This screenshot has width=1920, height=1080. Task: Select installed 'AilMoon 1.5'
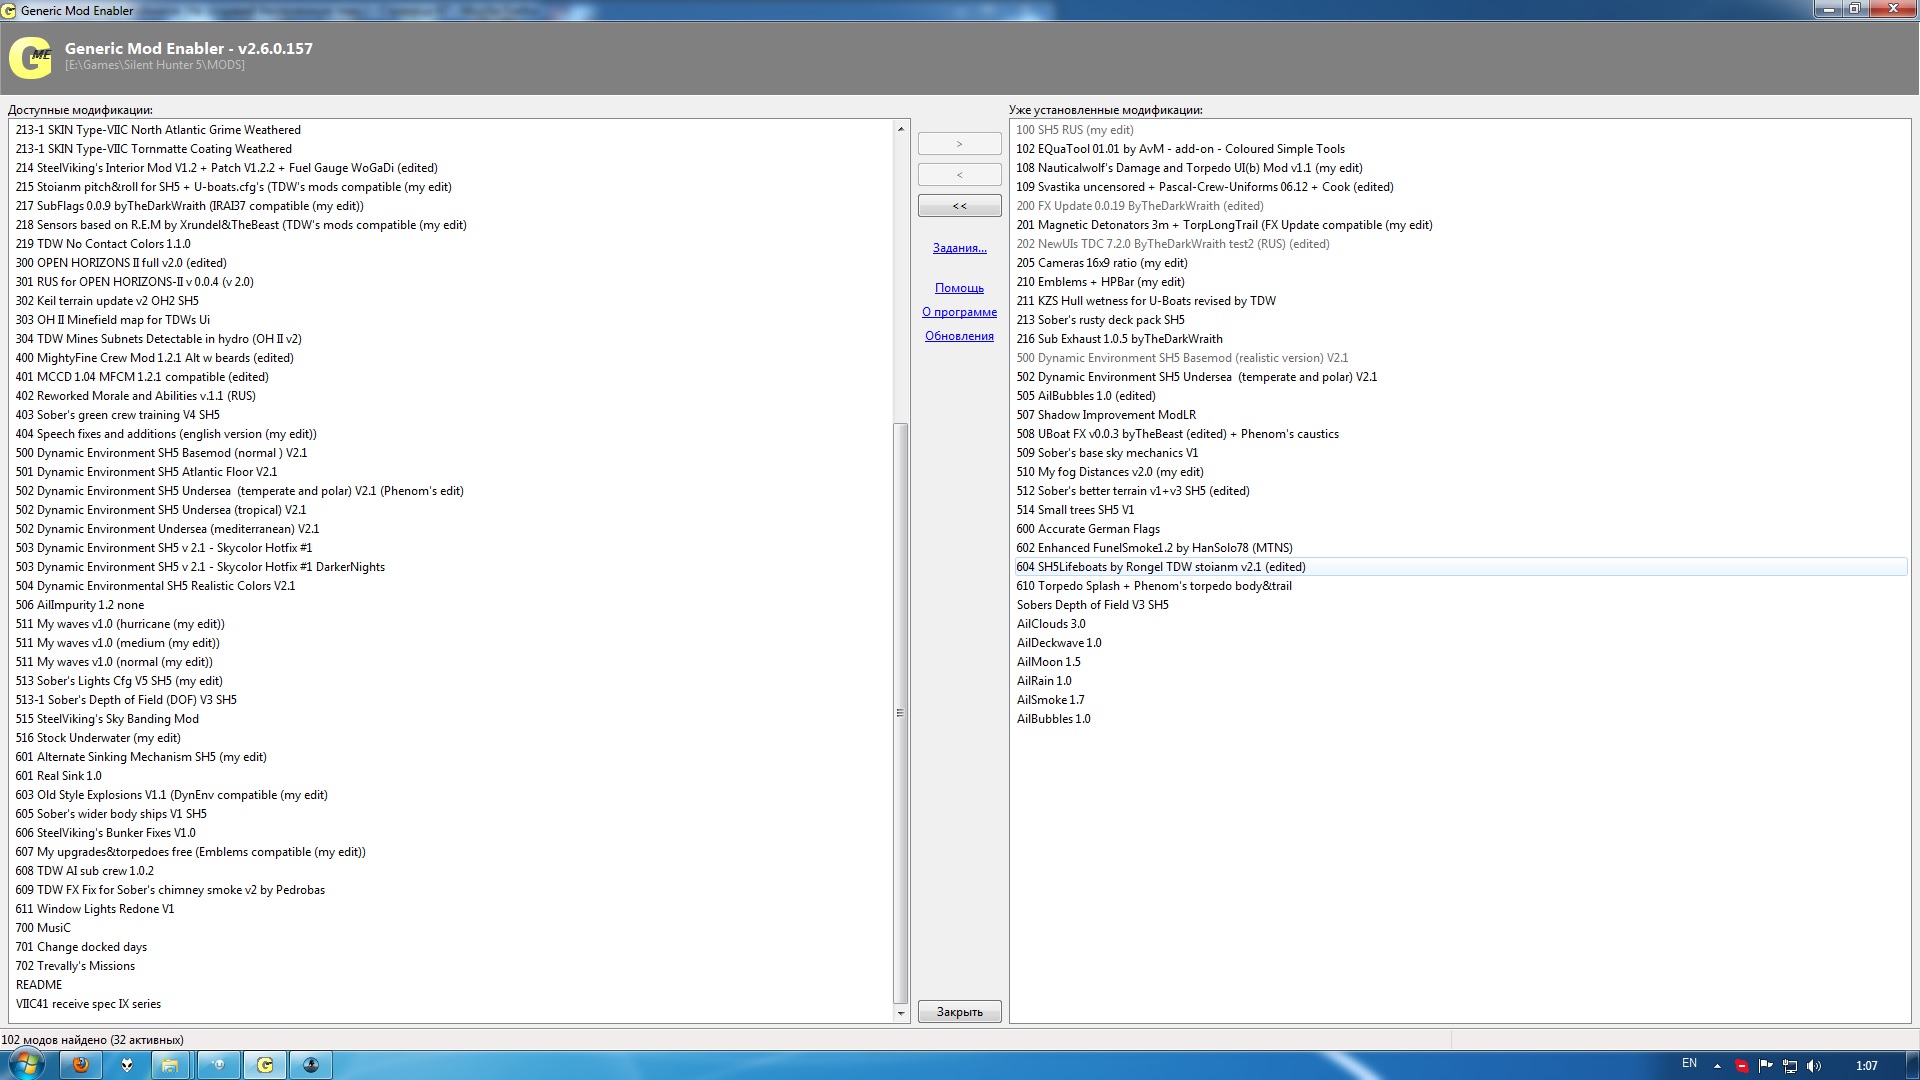click(x=1048, y=662)
